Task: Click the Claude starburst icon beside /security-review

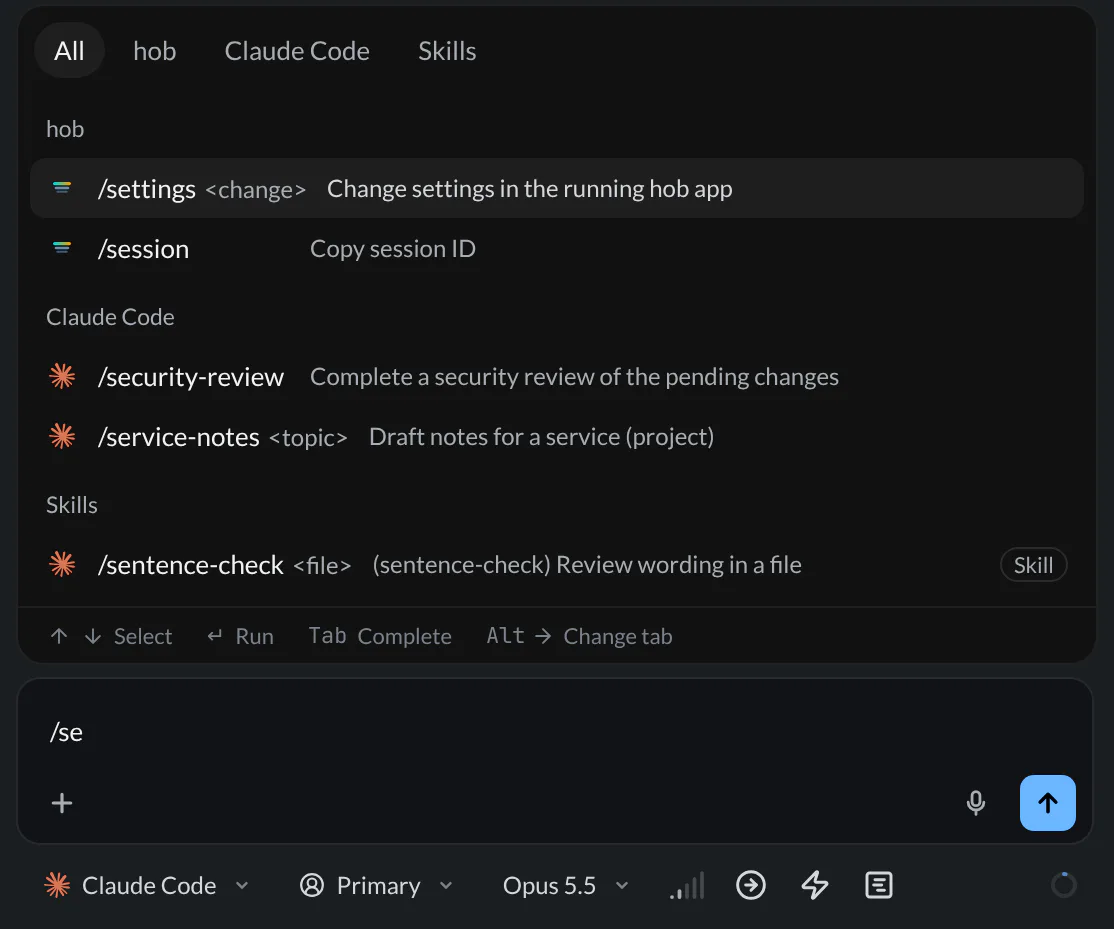Action: [x=62, y=376]
